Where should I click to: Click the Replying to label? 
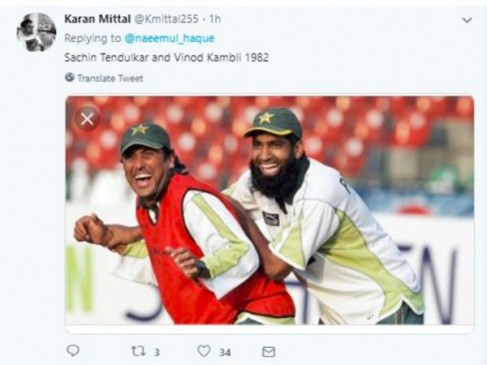click(92, 38)
